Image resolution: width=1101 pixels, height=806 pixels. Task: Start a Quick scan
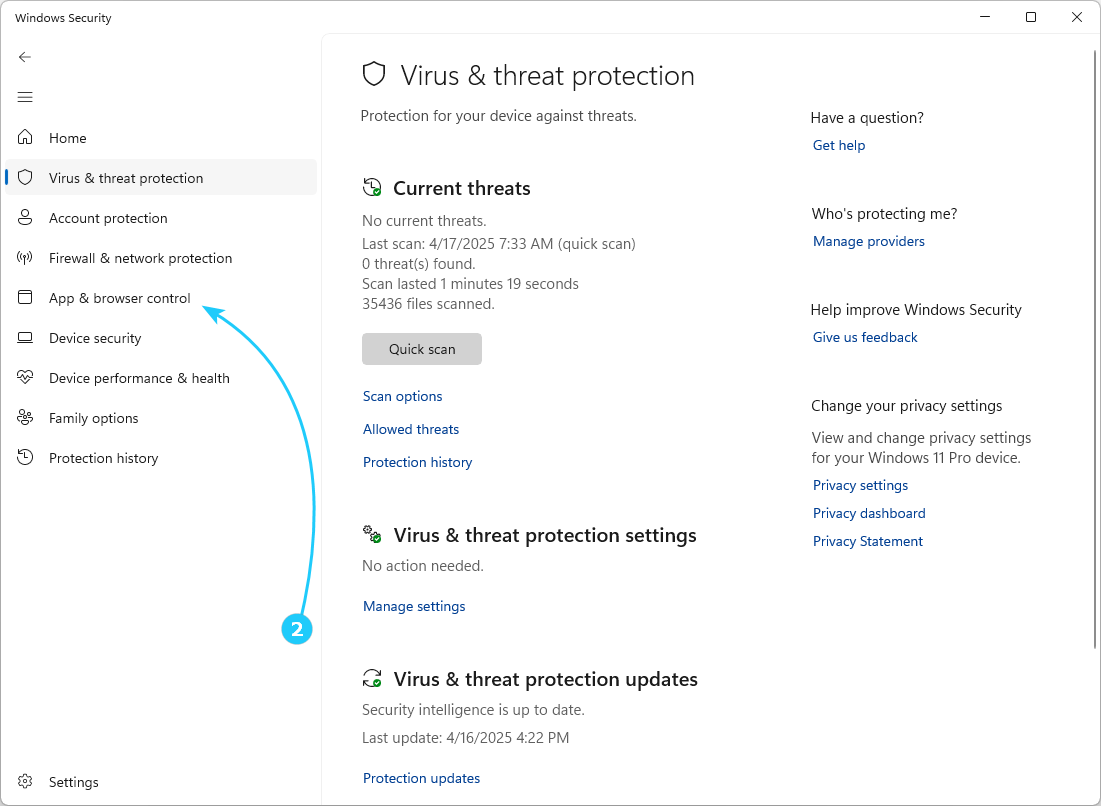[422, 349]
